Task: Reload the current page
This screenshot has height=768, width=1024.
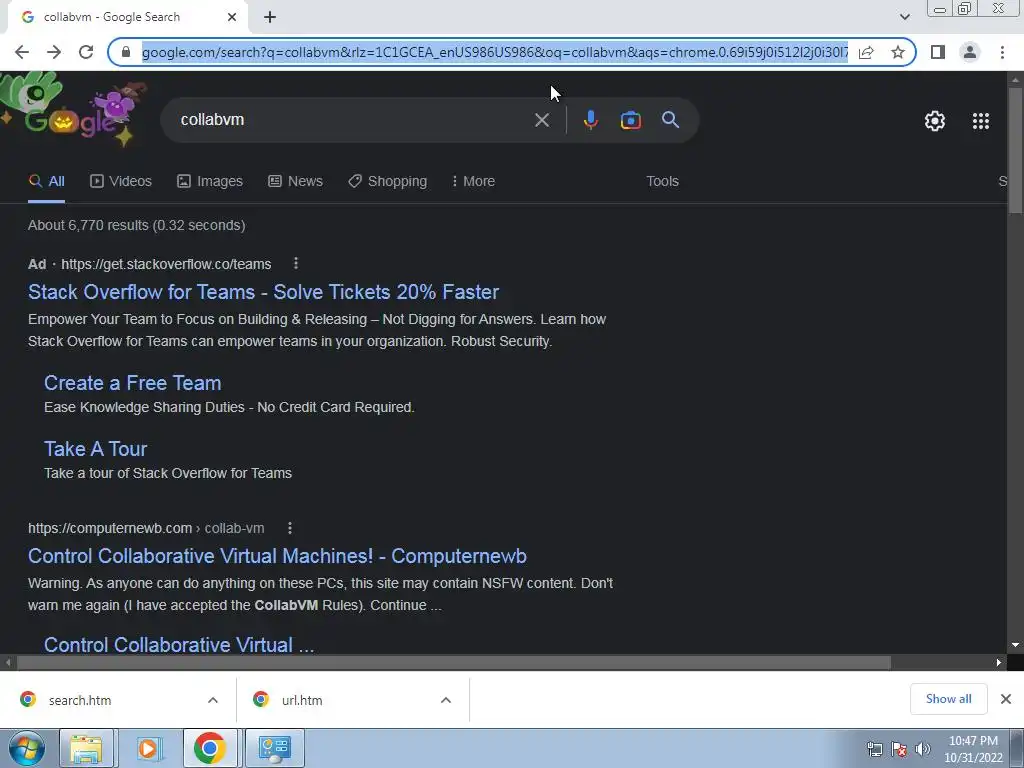Action: (86, 52)
